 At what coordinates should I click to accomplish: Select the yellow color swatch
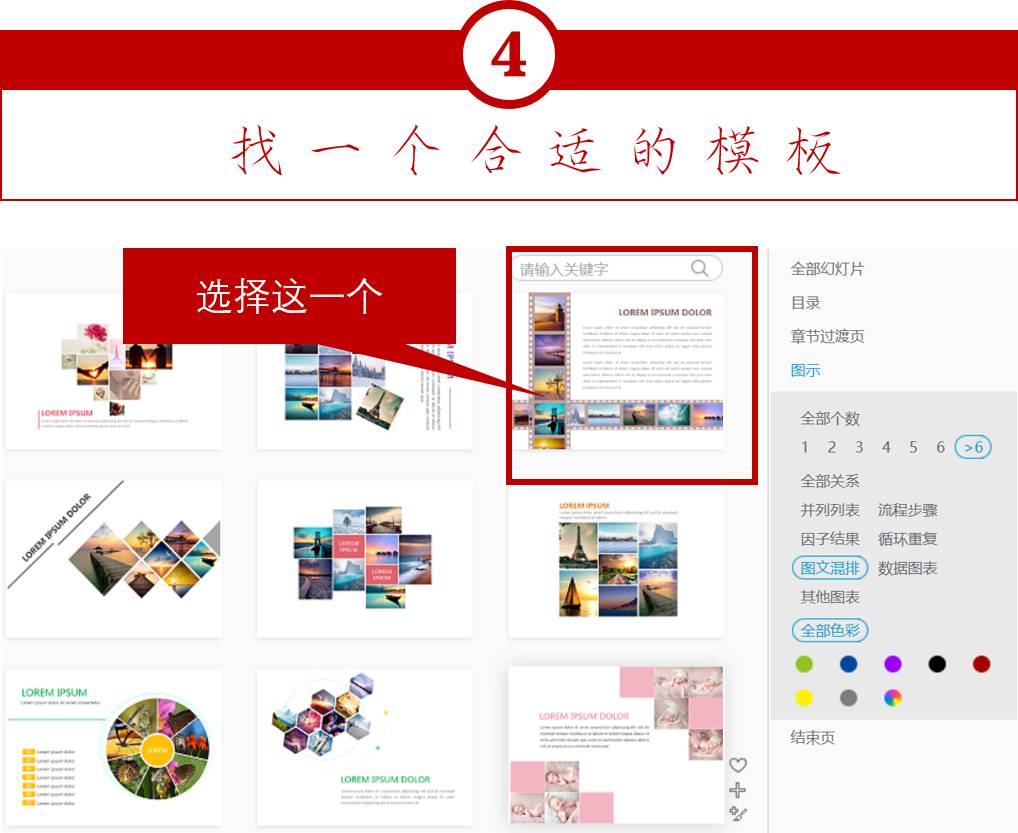pyautogui.click(x=802, y=697)
